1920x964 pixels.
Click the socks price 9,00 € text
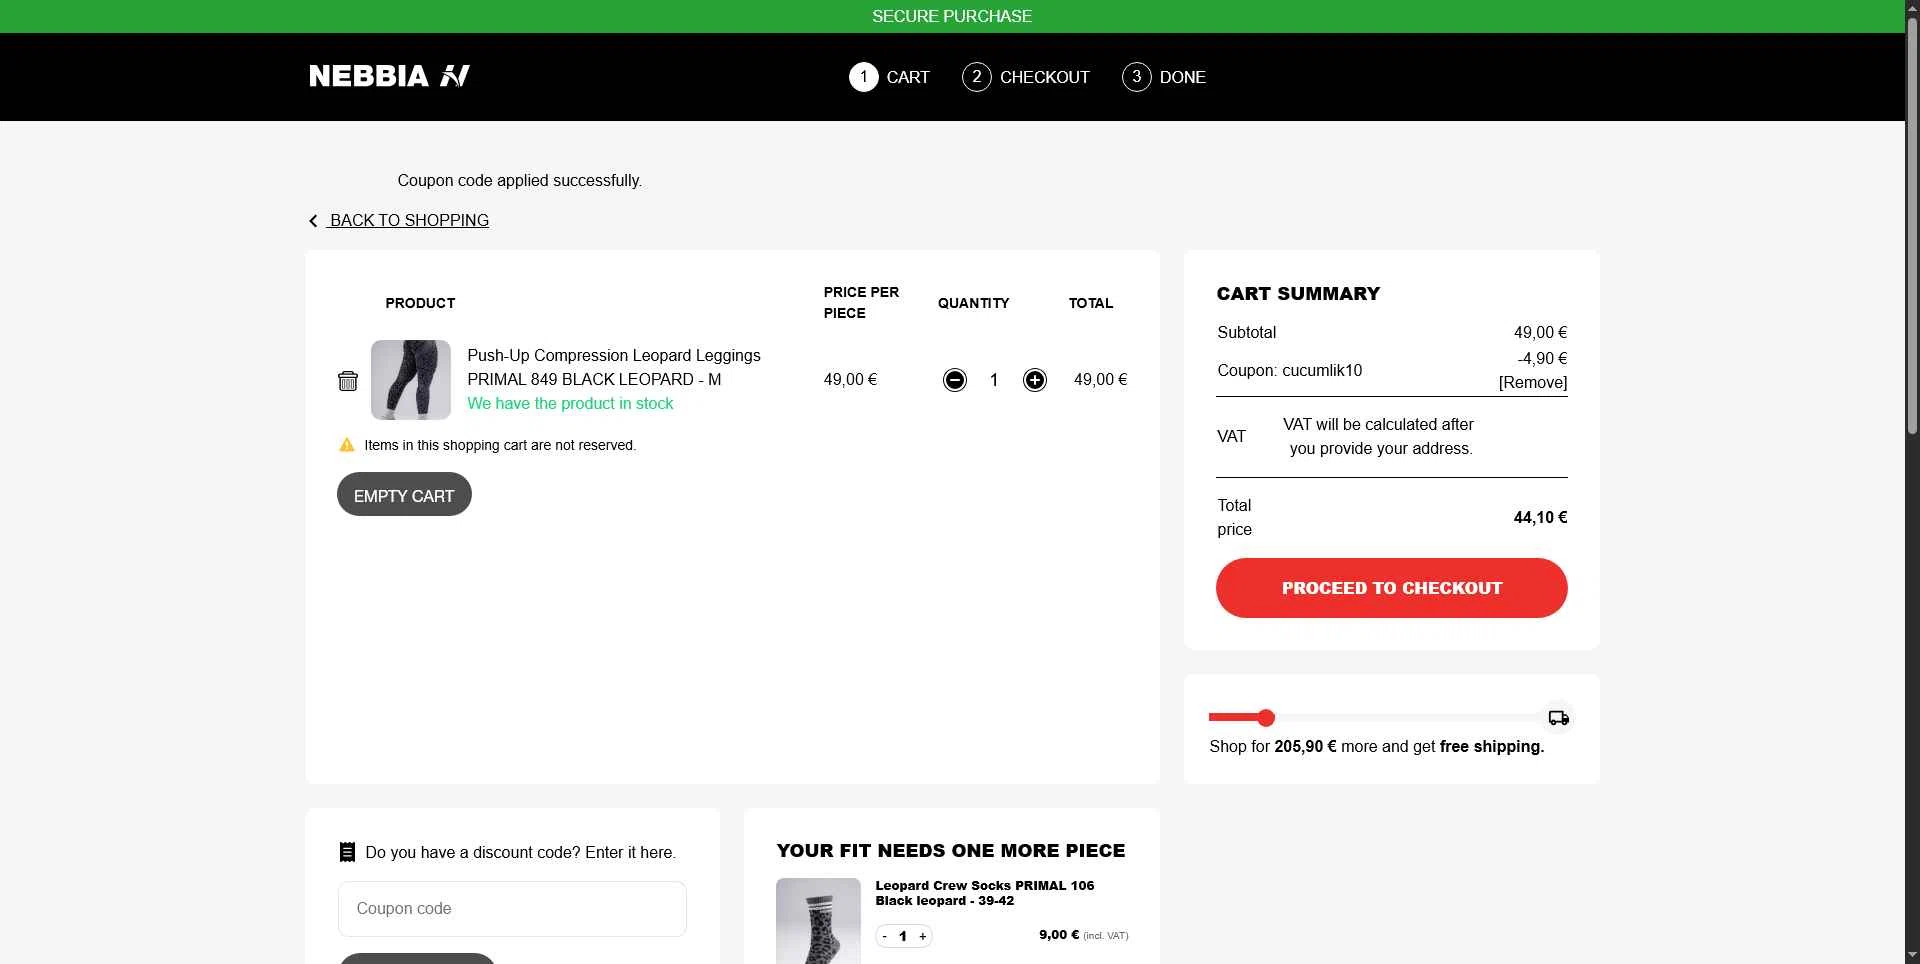click(x=1059, y=935)
